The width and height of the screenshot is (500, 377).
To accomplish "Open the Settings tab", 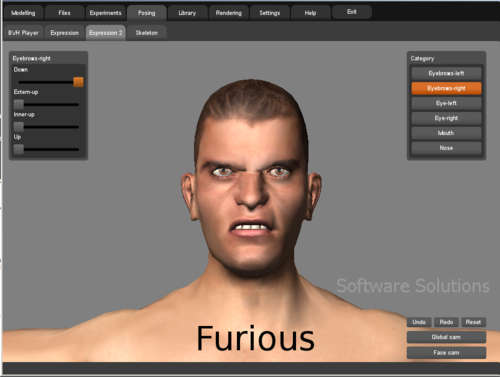I will pyautogui.click(x=269, y=13).
